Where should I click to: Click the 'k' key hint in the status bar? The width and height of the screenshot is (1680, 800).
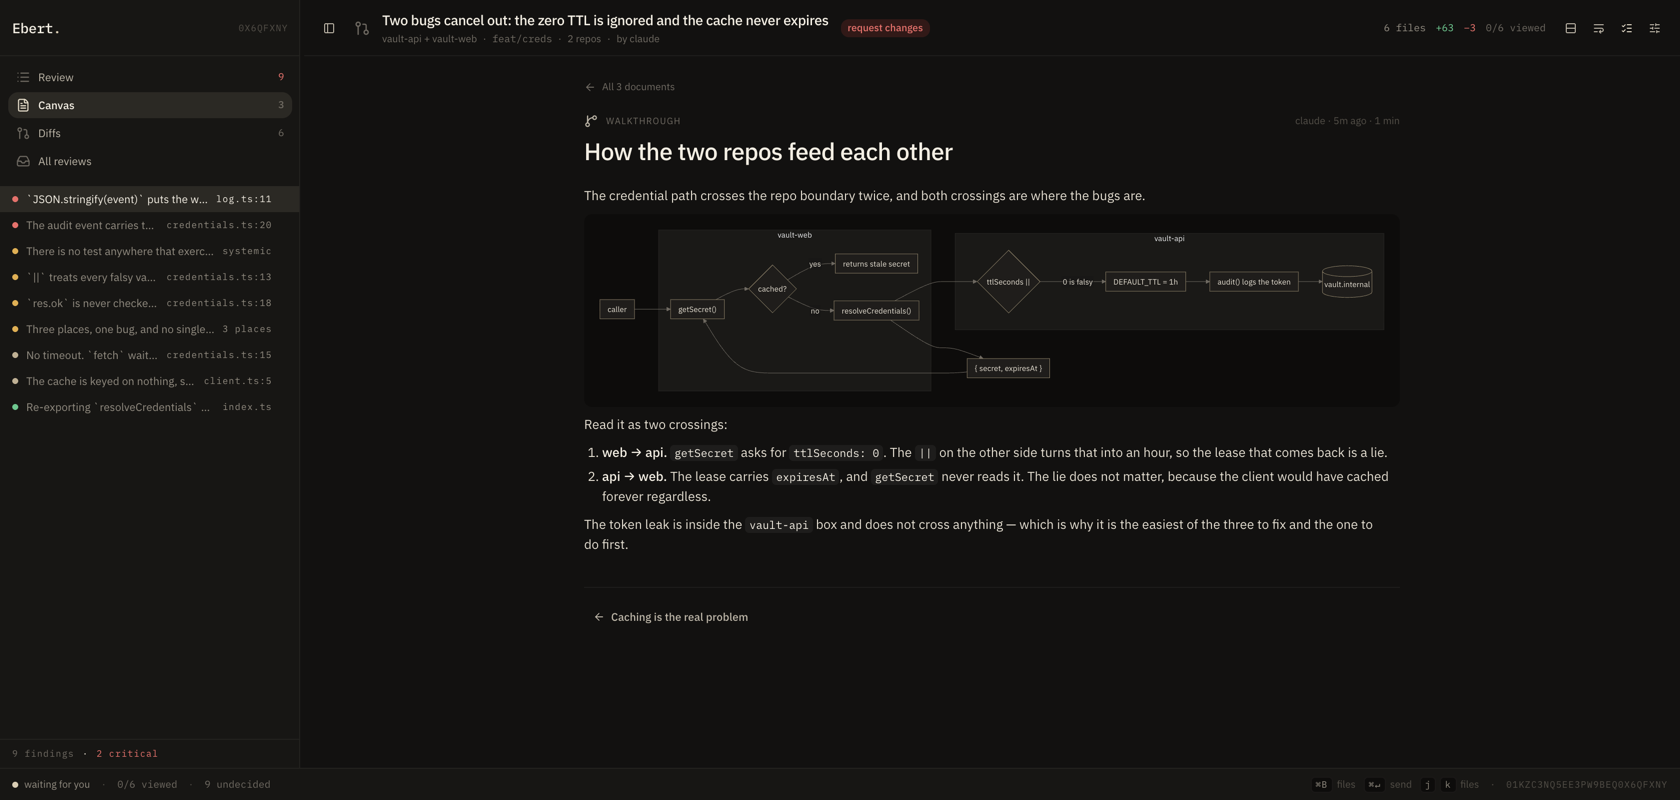(x=1447, y=785)
